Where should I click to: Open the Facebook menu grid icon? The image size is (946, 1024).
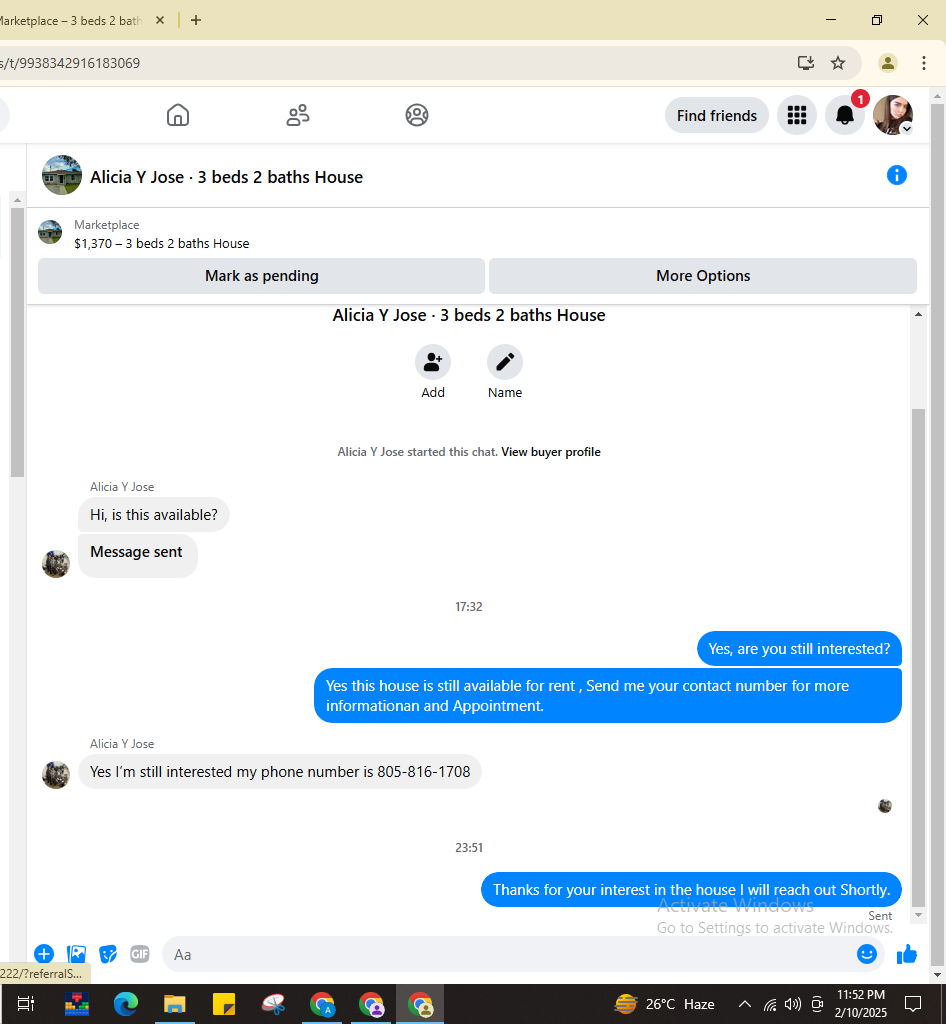(x=796, y=116)
